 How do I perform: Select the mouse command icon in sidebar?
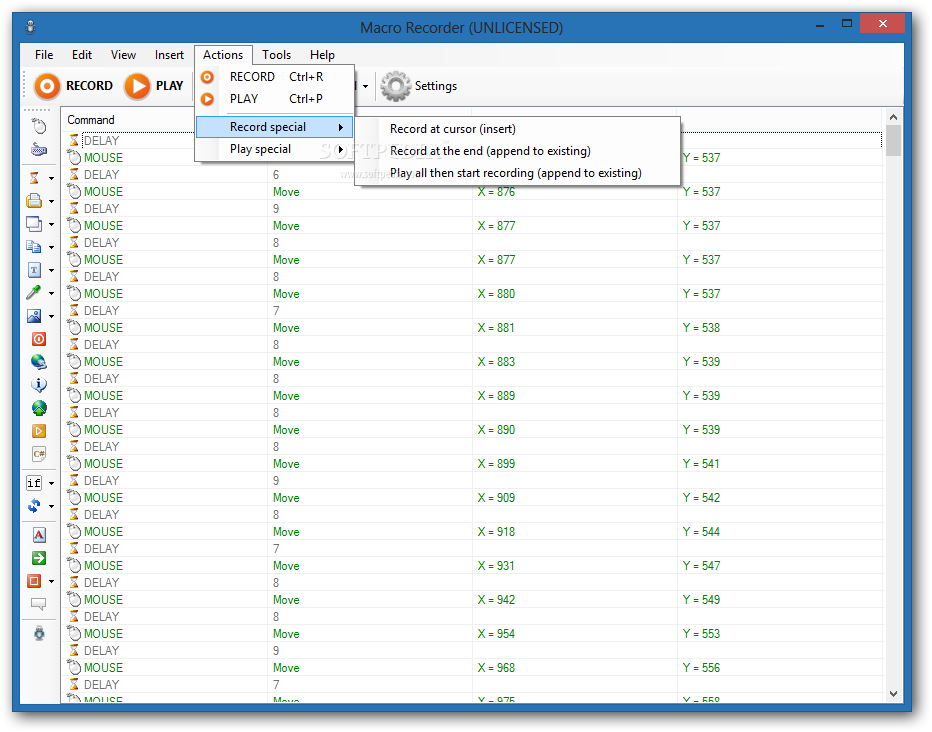click(39, 127)
